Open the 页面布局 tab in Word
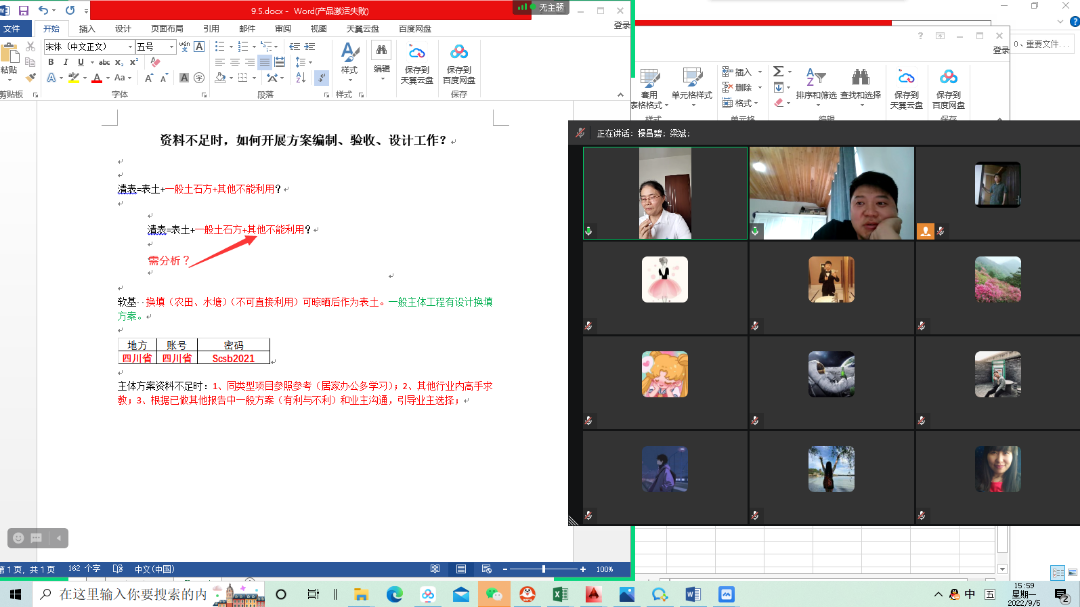This screenshot has width=1080, height=607. point(166,29)
